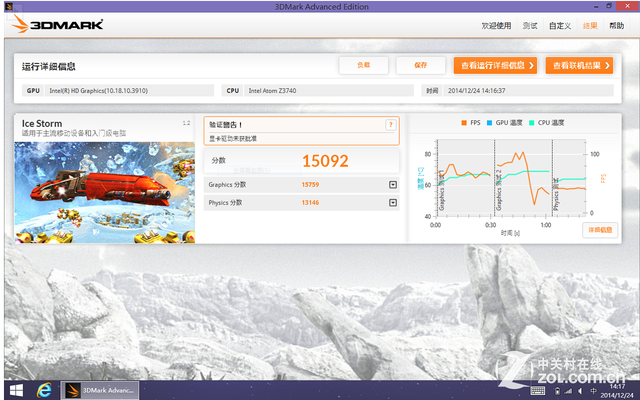Viewport: 640px width, 400px height.
Task: Click the Ice Storm spaceship thumbnail
Action: 104,192
